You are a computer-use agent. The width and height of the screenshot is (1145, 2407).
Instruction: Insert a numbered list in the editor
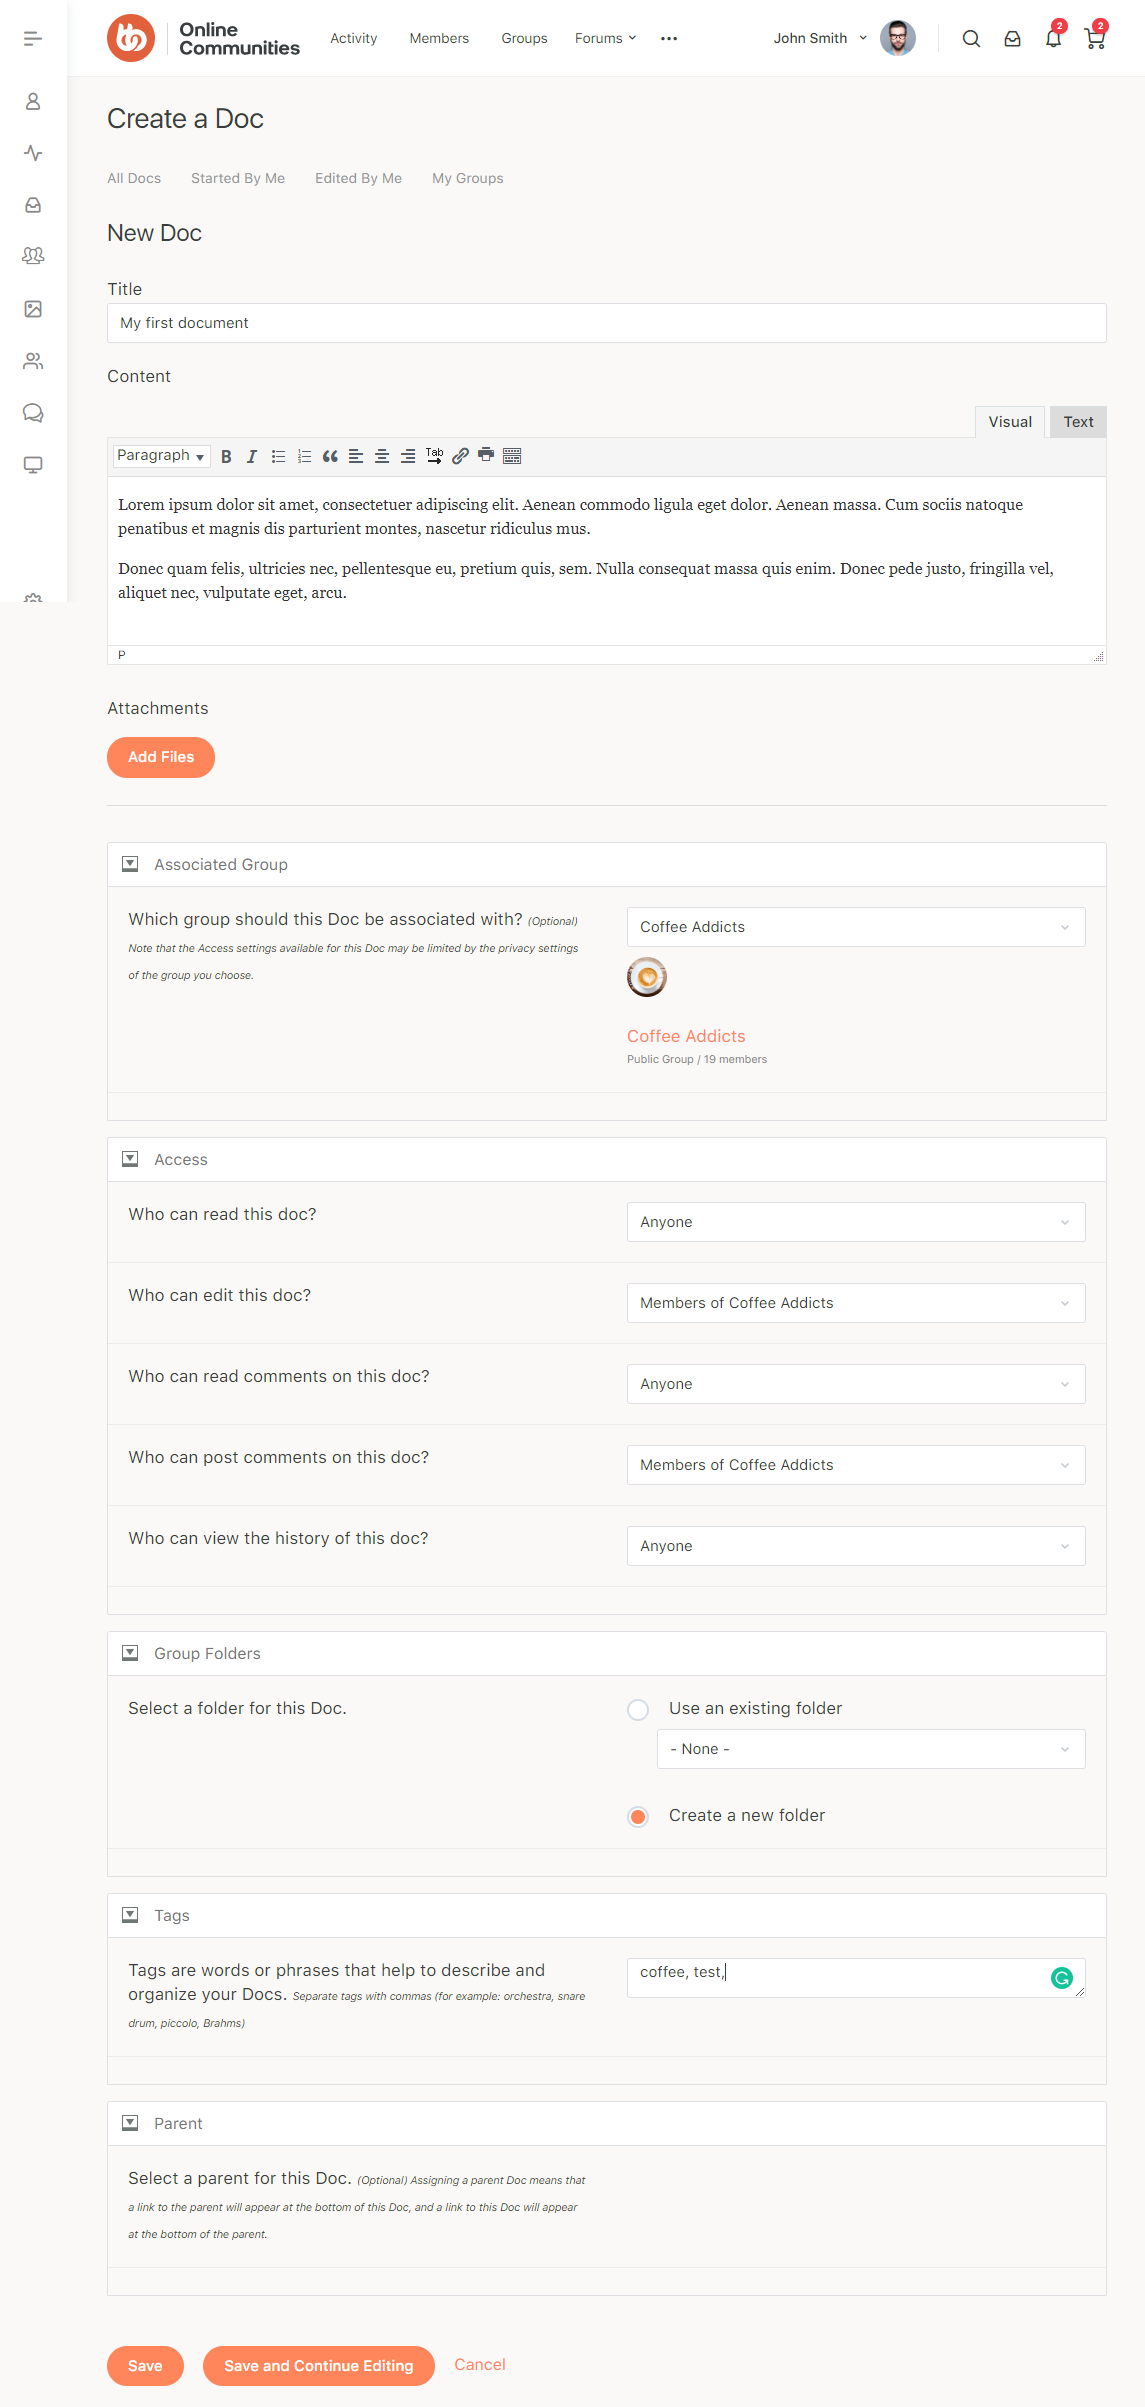(304, 456)
